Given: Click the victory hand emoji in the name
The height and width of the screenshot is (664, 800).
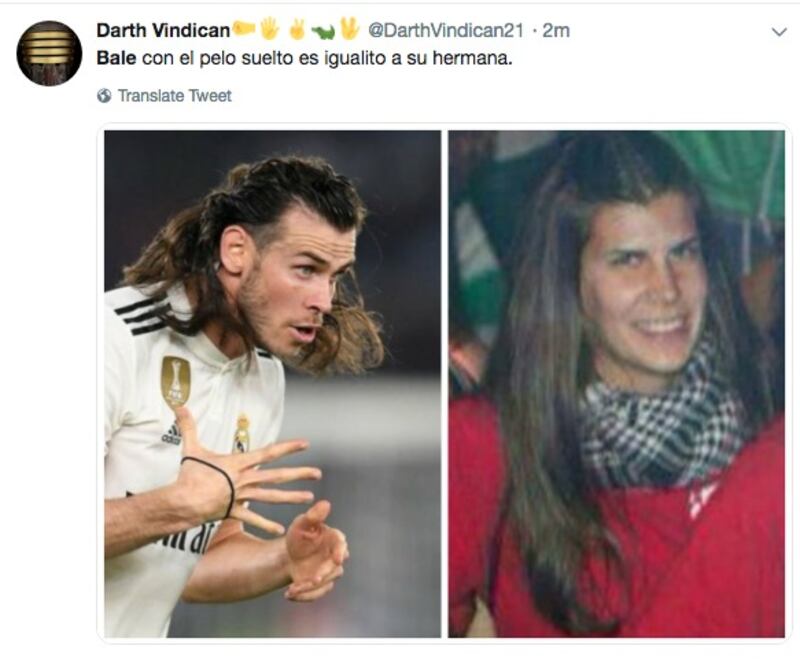Looking at the screenshot, I should click(296, 29).
